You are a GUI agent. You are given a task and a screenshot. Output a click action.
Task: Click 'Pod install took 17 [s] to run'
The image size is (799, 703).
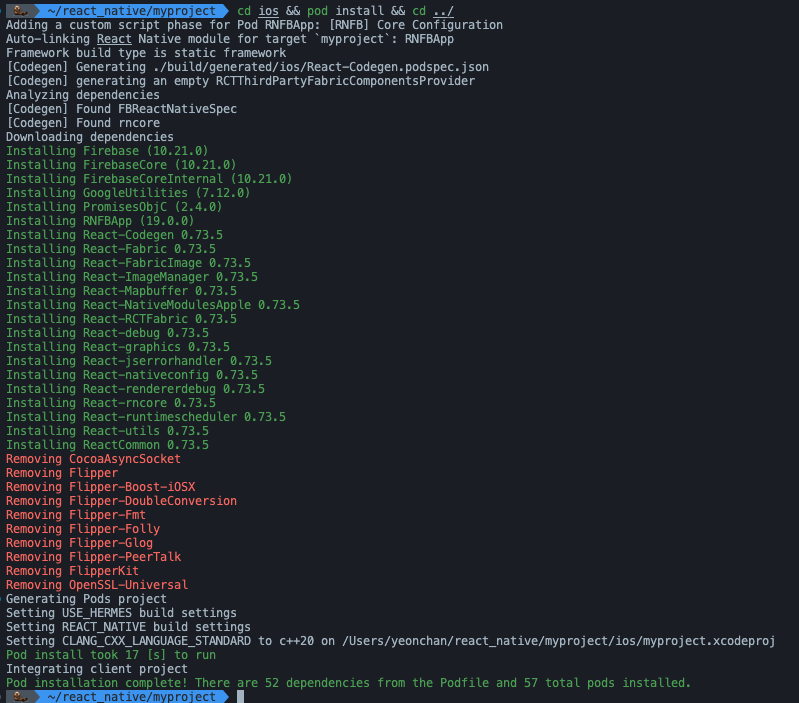point(111,656)
